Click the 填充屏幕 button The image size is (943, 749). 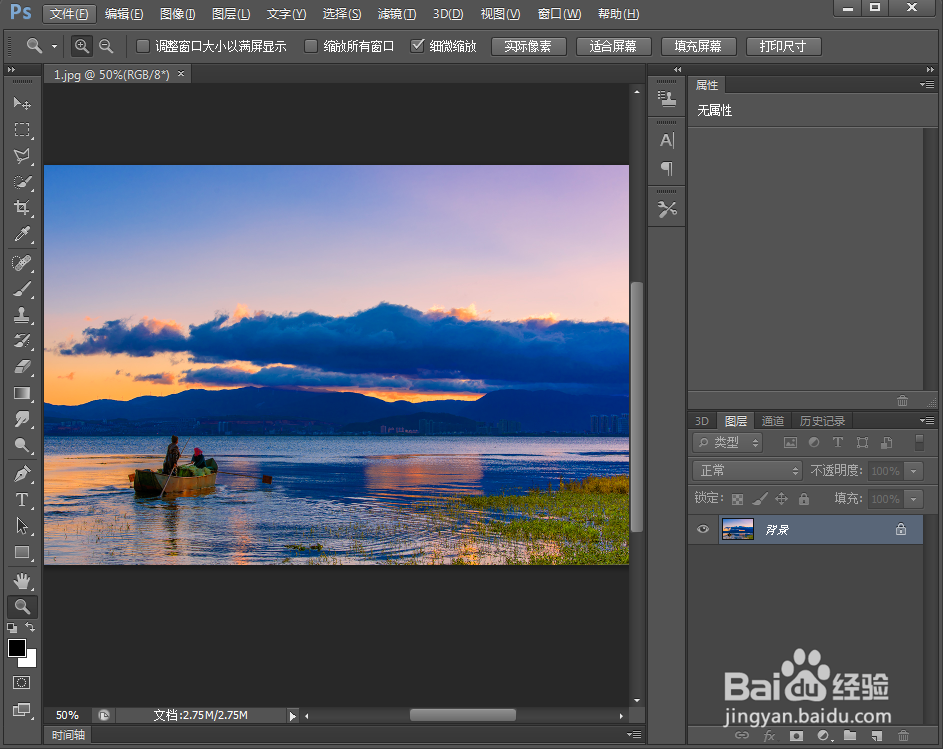[x=698, y=46]
